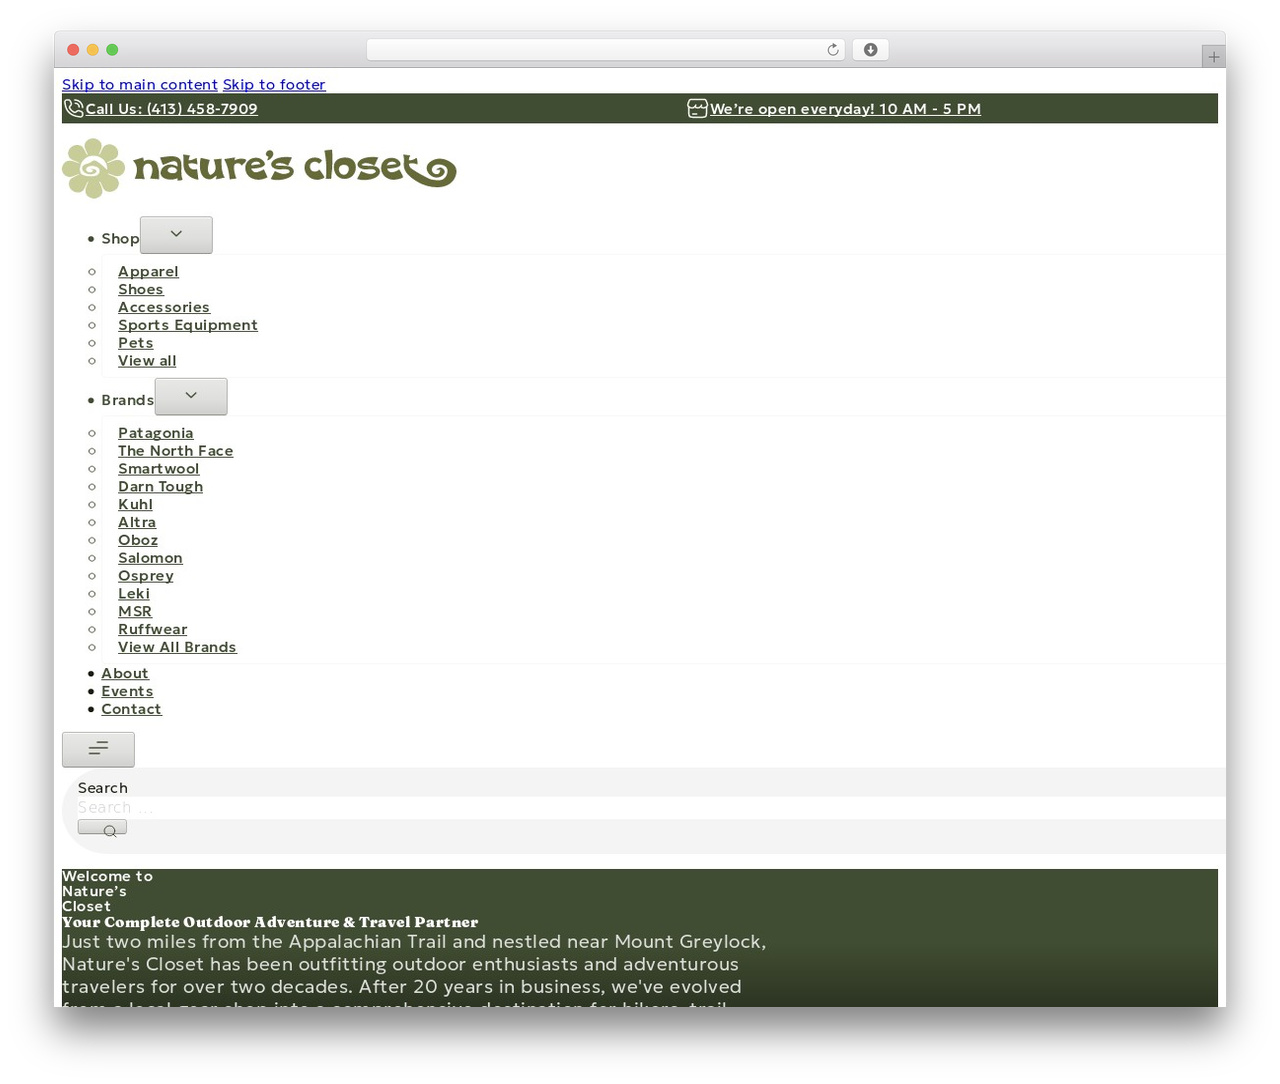Image resolution: width=1280 pixels, height=1084 pixels.
Task: Open the Accessories category
Action: (x=164, y=307)
